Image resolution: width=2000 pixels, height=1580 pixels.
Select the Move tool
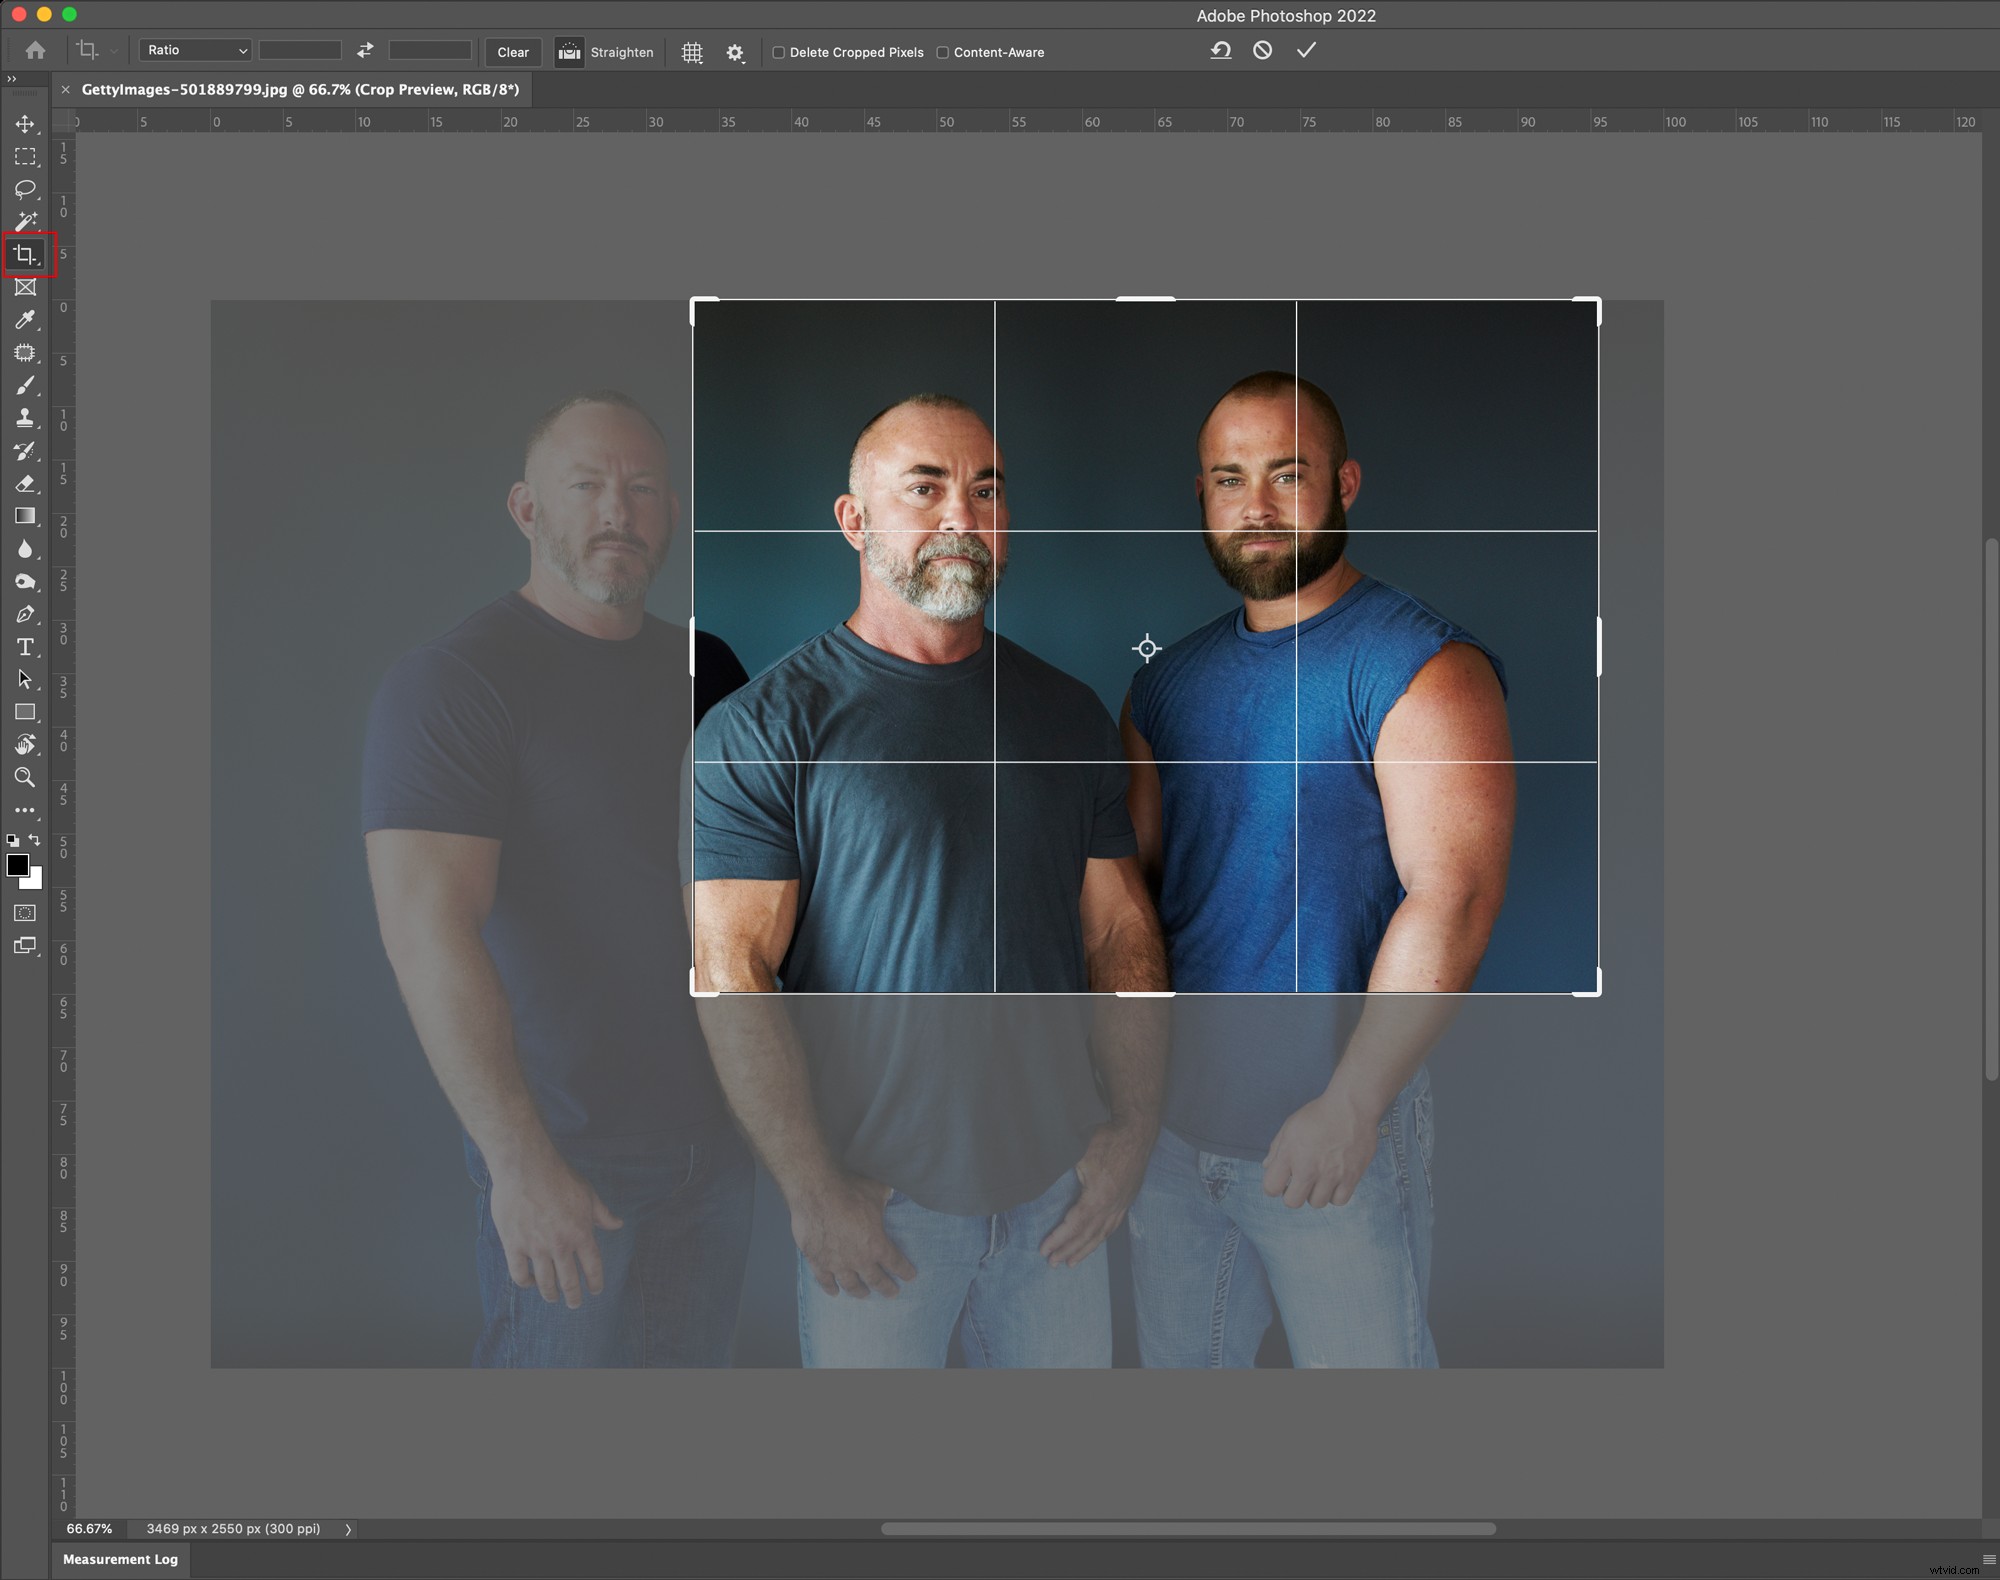tap(25, 124)
